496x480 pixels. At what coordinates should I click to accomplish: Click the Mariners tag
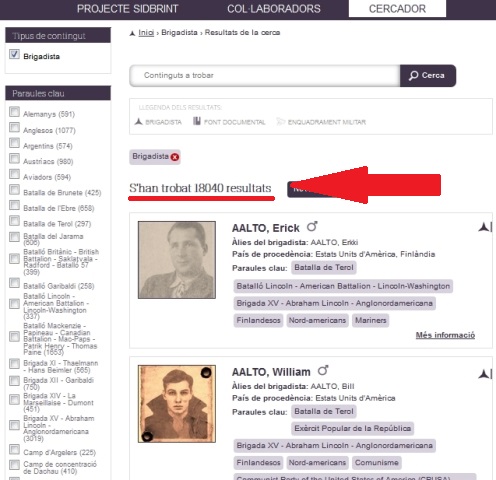click(x=370, y=321)
